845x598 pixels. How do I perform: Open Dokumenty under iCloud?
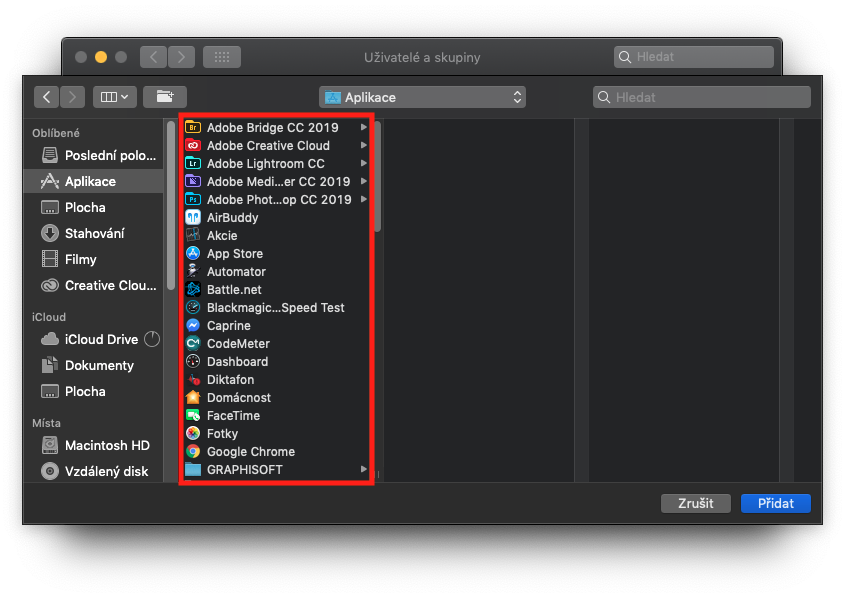point(94,365)
